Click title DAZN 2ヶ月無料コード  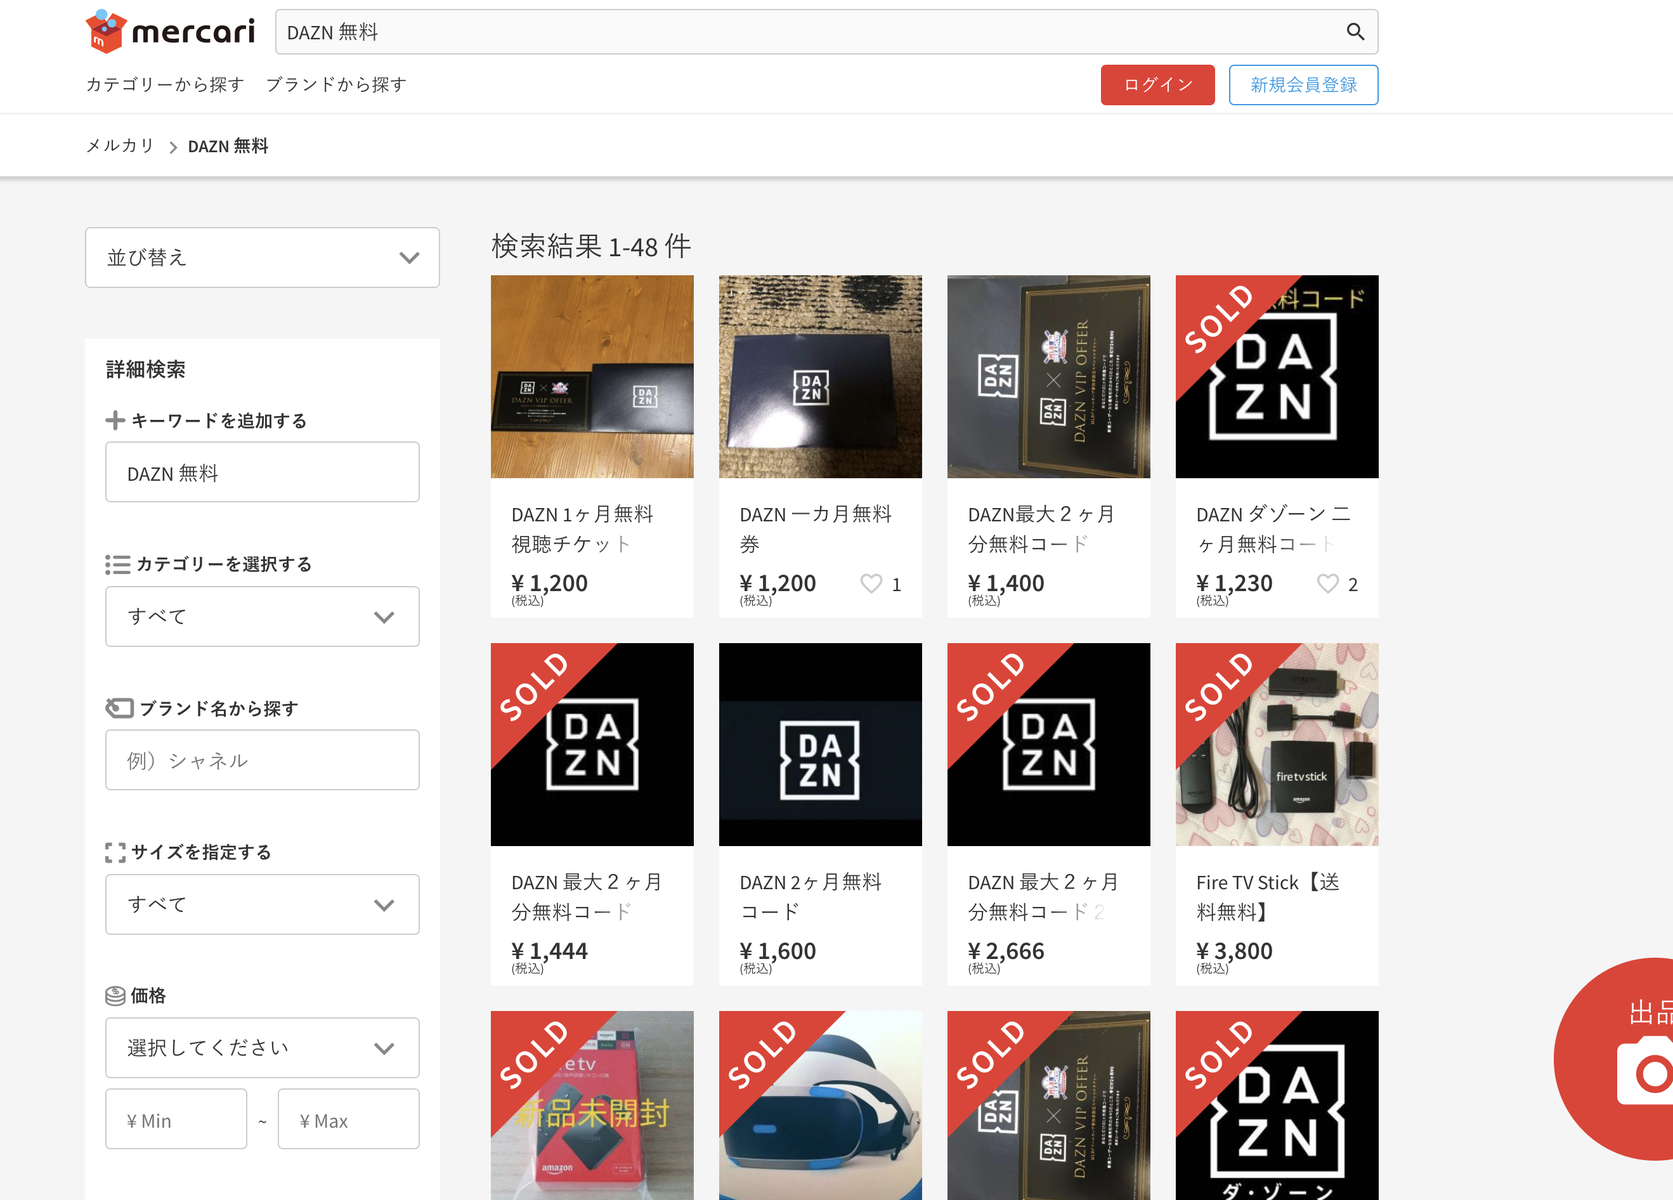[810, 897]
